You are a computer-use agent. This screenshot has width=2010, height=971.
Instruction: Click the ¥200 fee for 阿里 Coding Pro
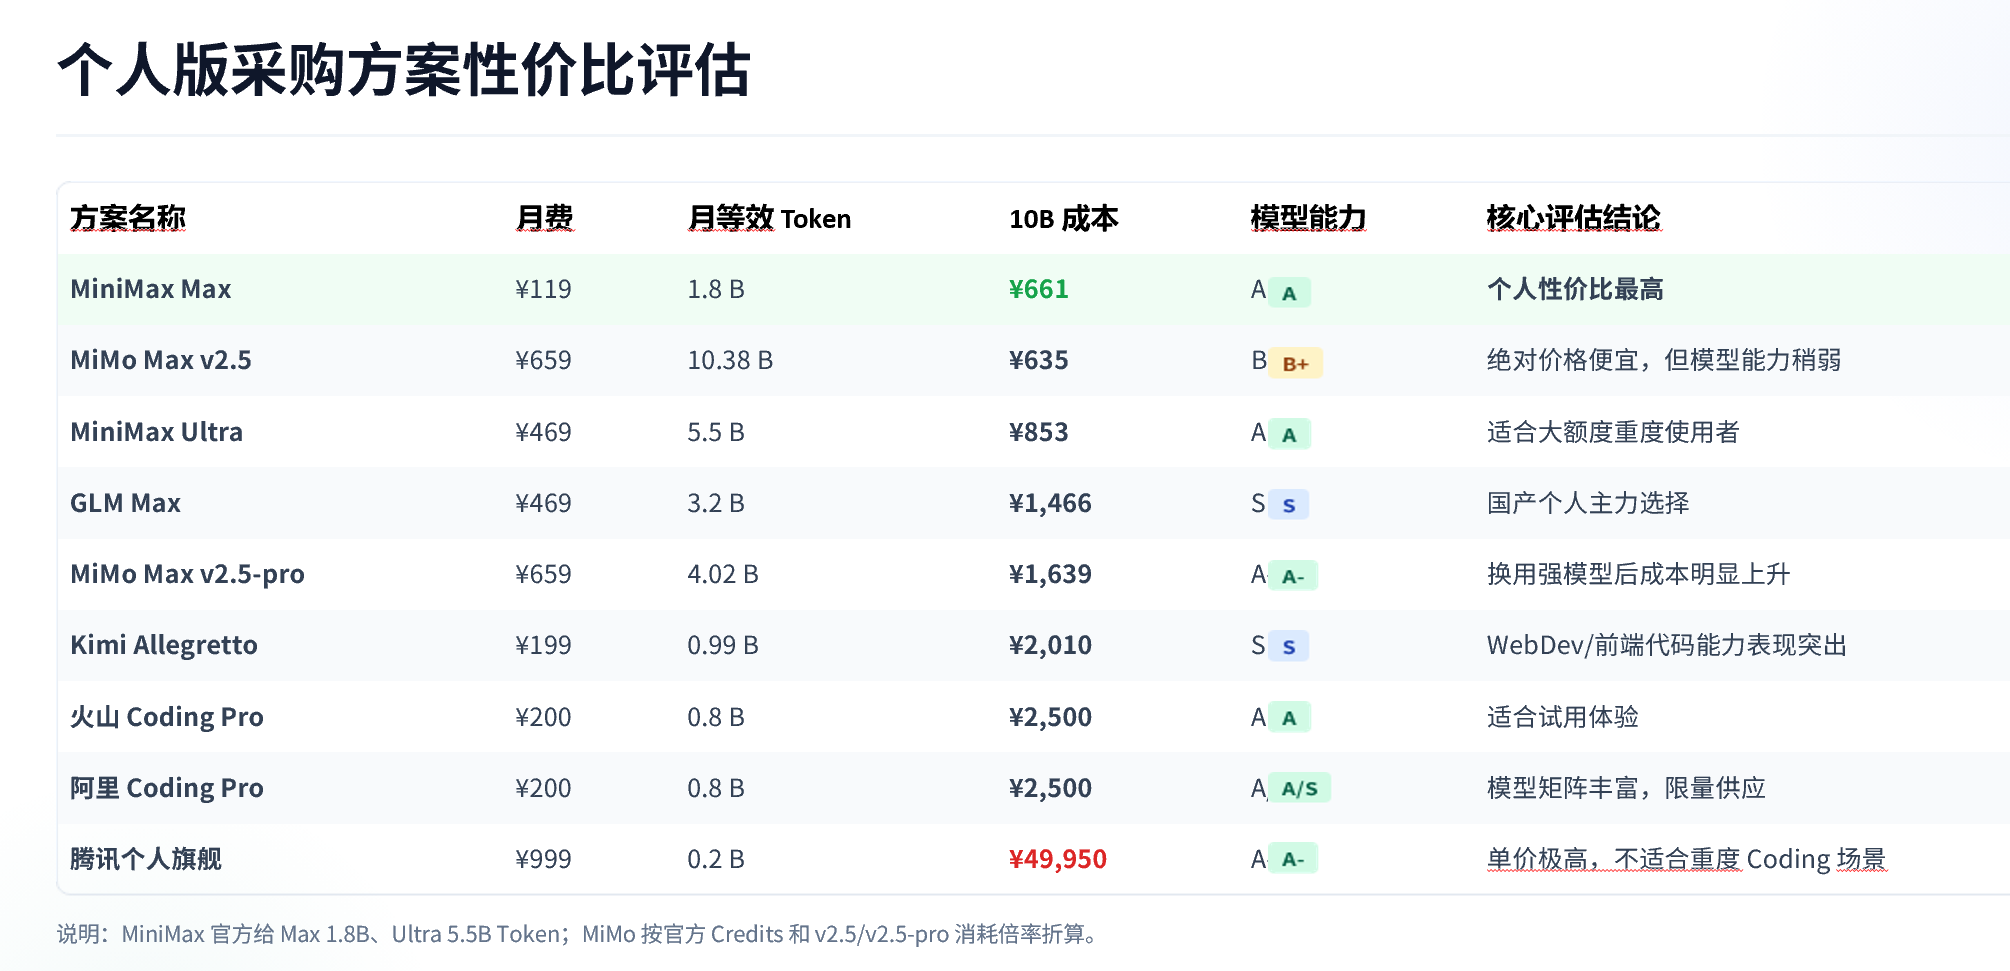coord(544,788)
